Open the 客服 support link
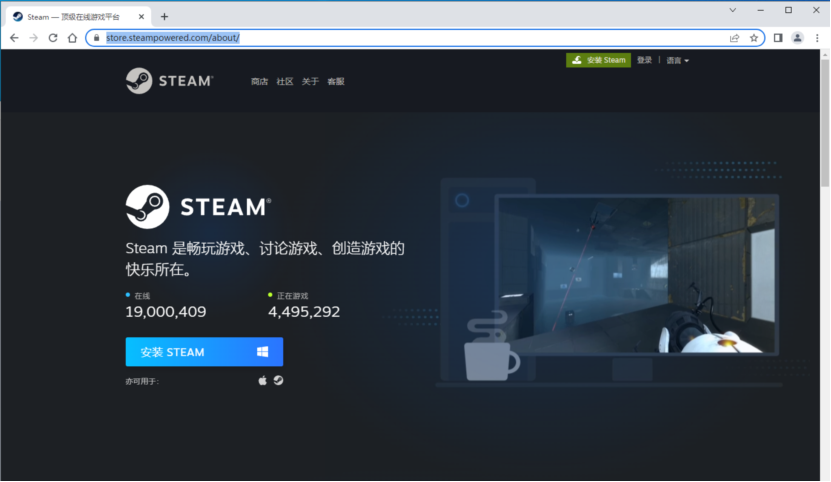 pyautogui.click(x=336, y=81)
